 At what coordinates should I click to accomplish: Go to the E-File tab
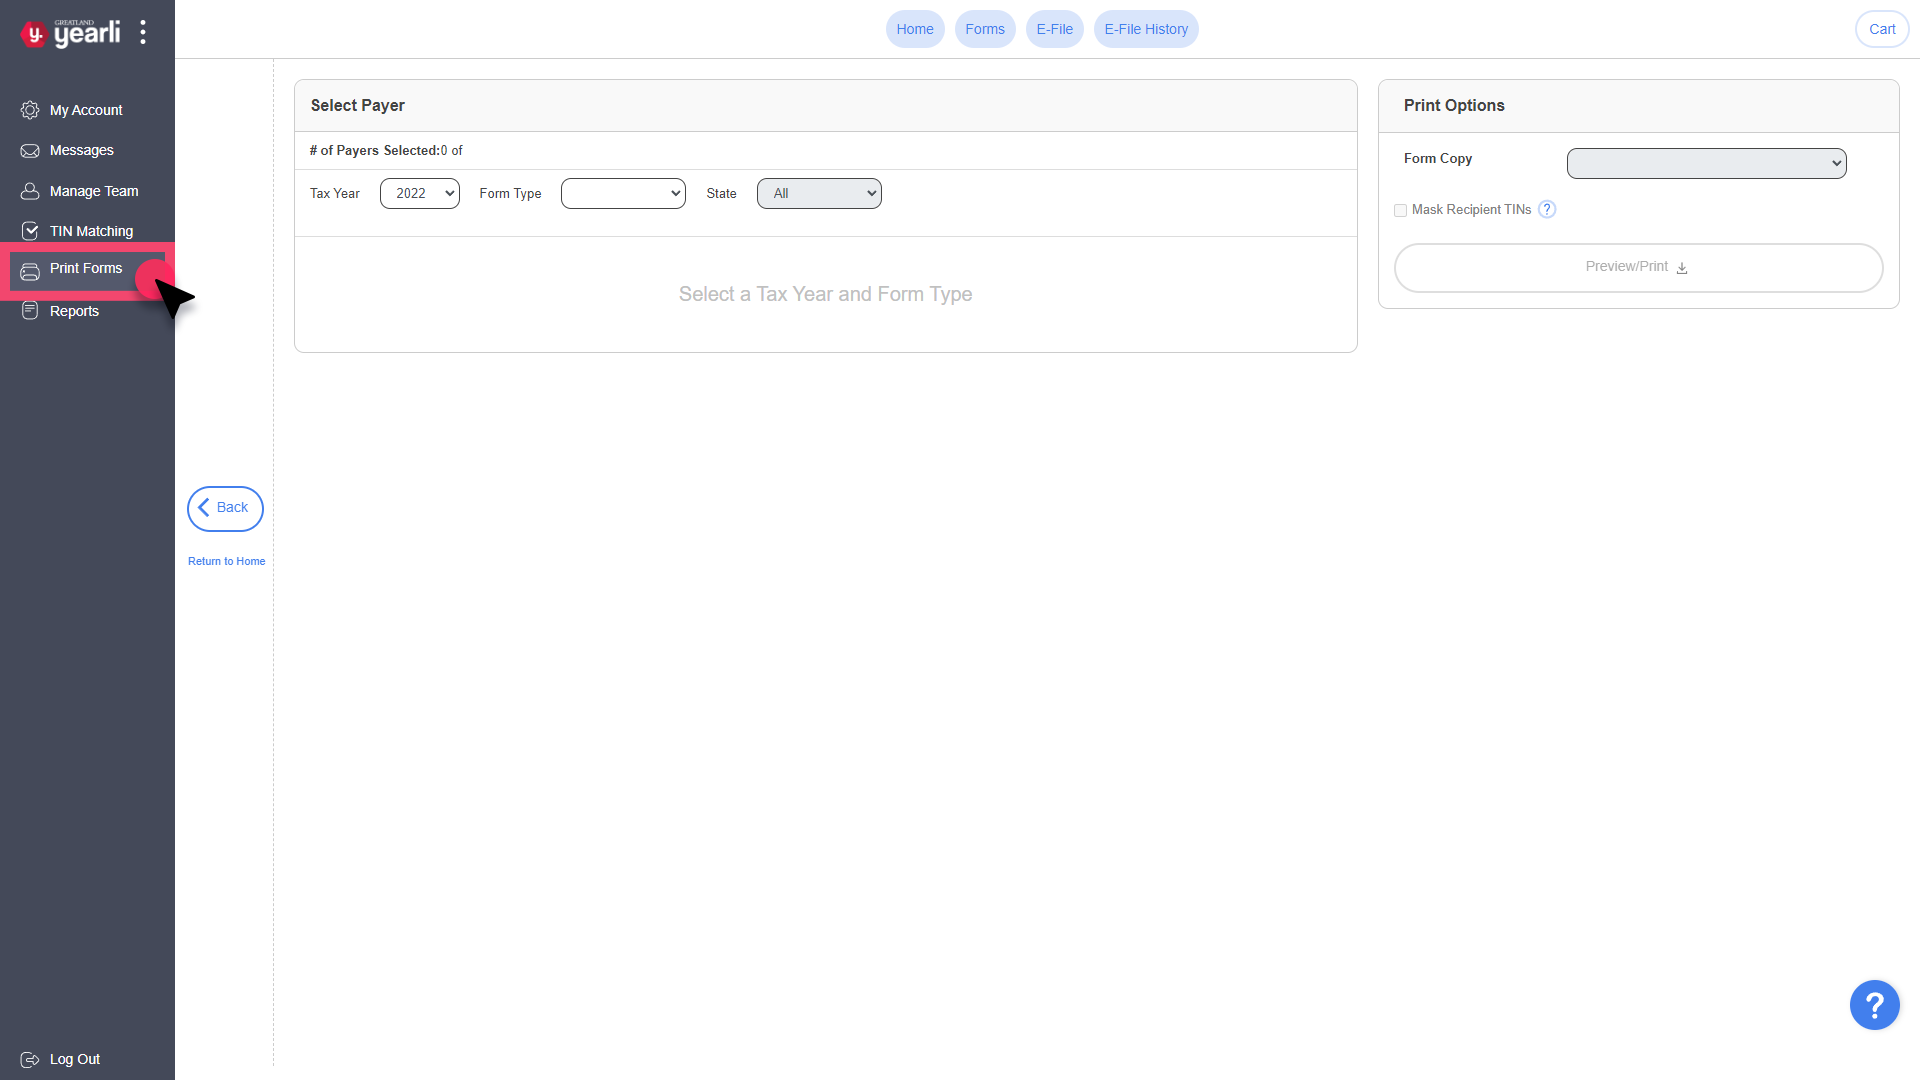coord(1055,29)
